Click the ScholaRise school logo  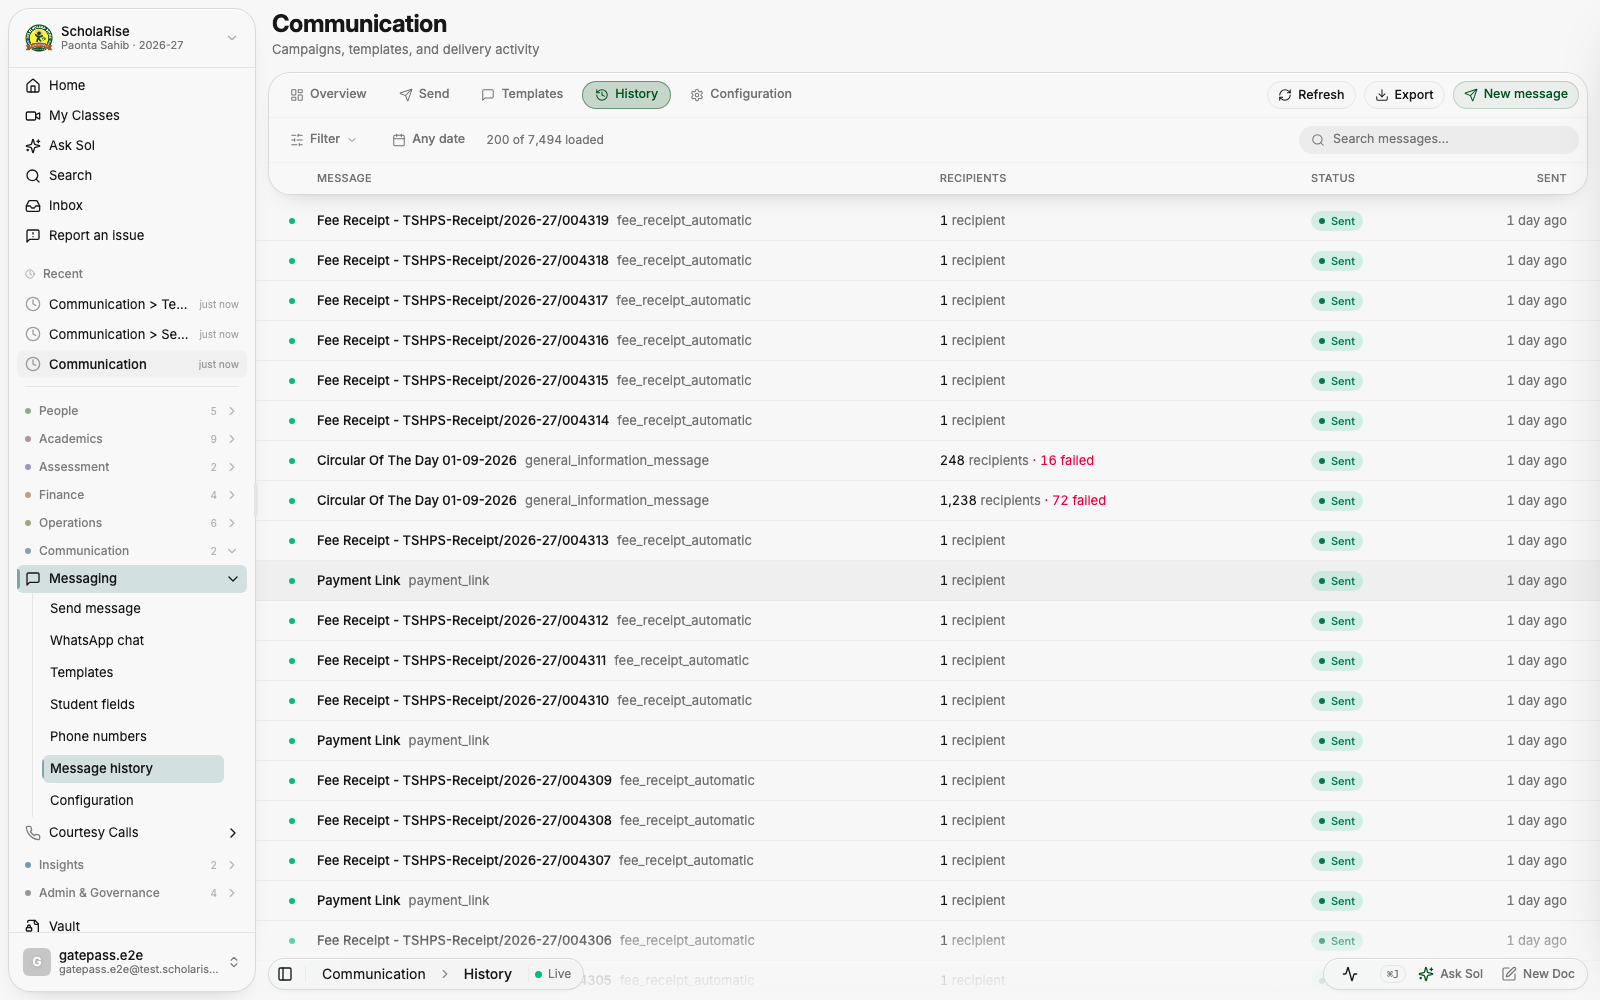coord(39,38)
